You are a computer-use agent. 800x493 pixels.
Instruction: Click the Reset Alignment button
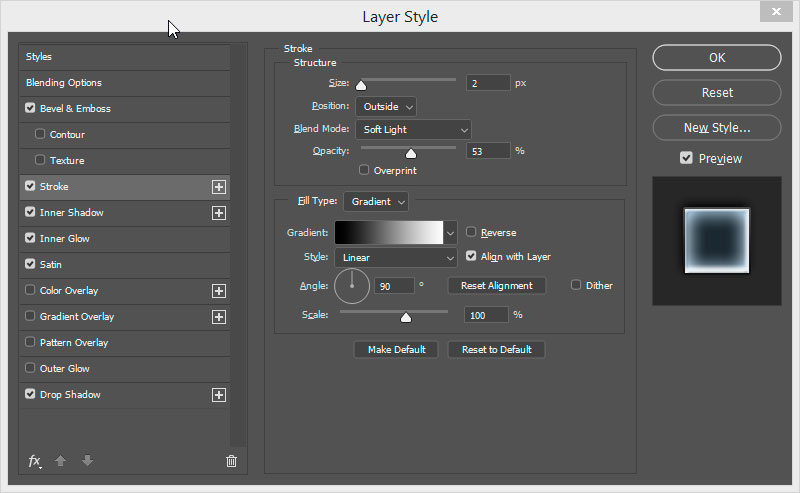(496, 286)
